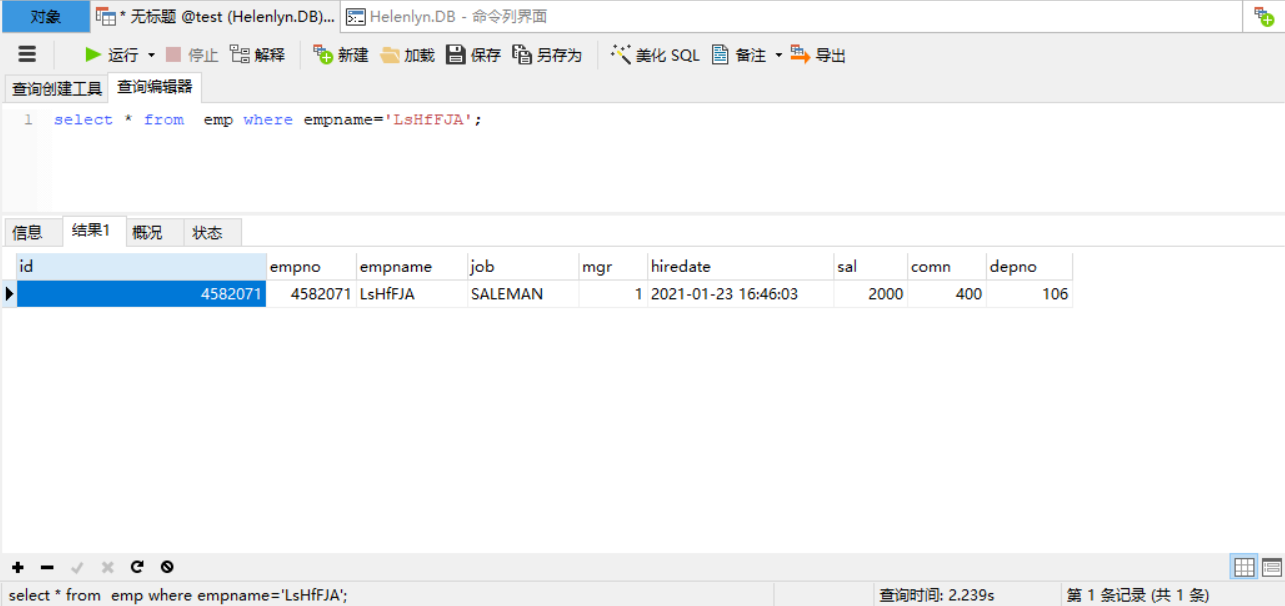1285x606 pixels.
Task: Expand the 运行 dropdown arrow
Action: coord(152,55)
